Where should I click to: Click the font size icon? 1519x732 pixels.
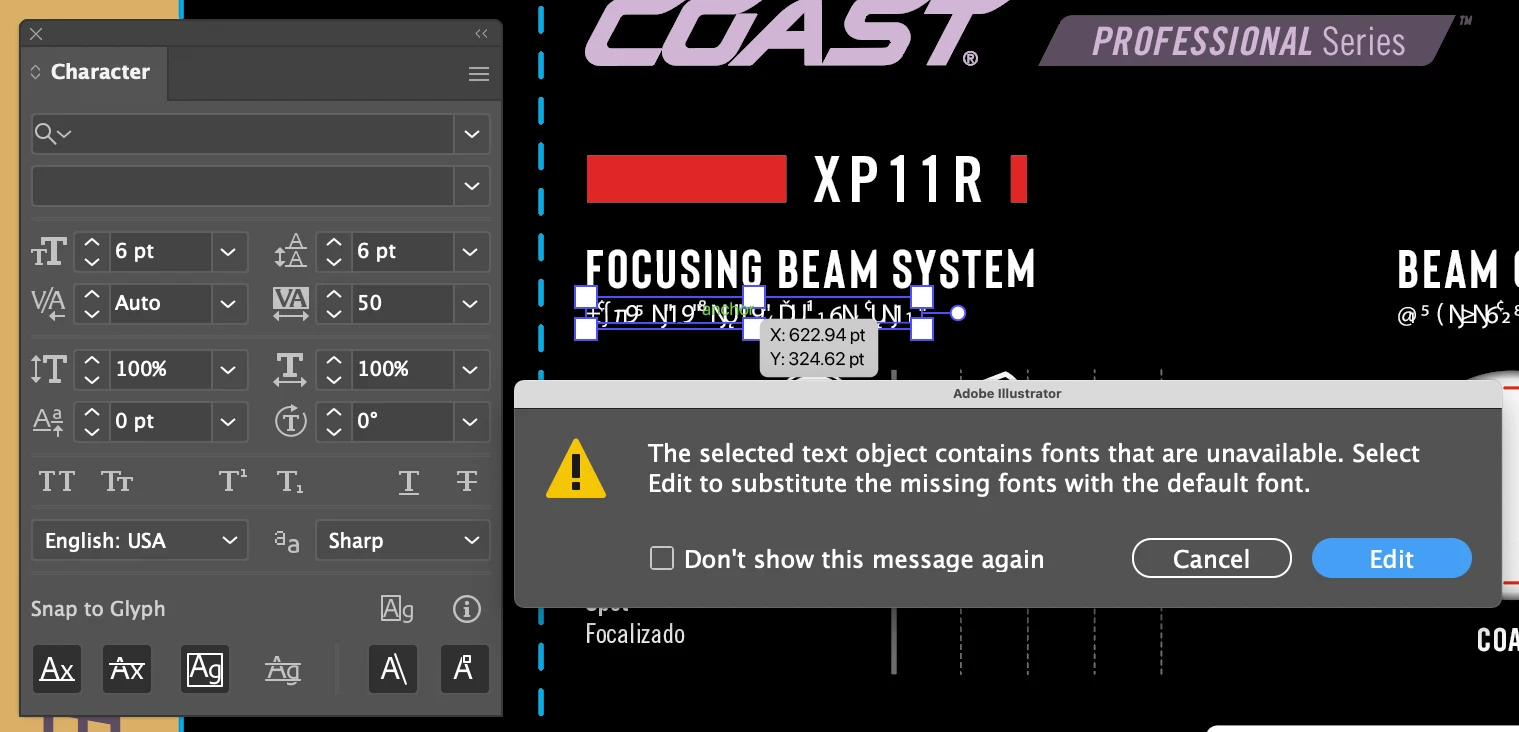(x=49, y=252)
